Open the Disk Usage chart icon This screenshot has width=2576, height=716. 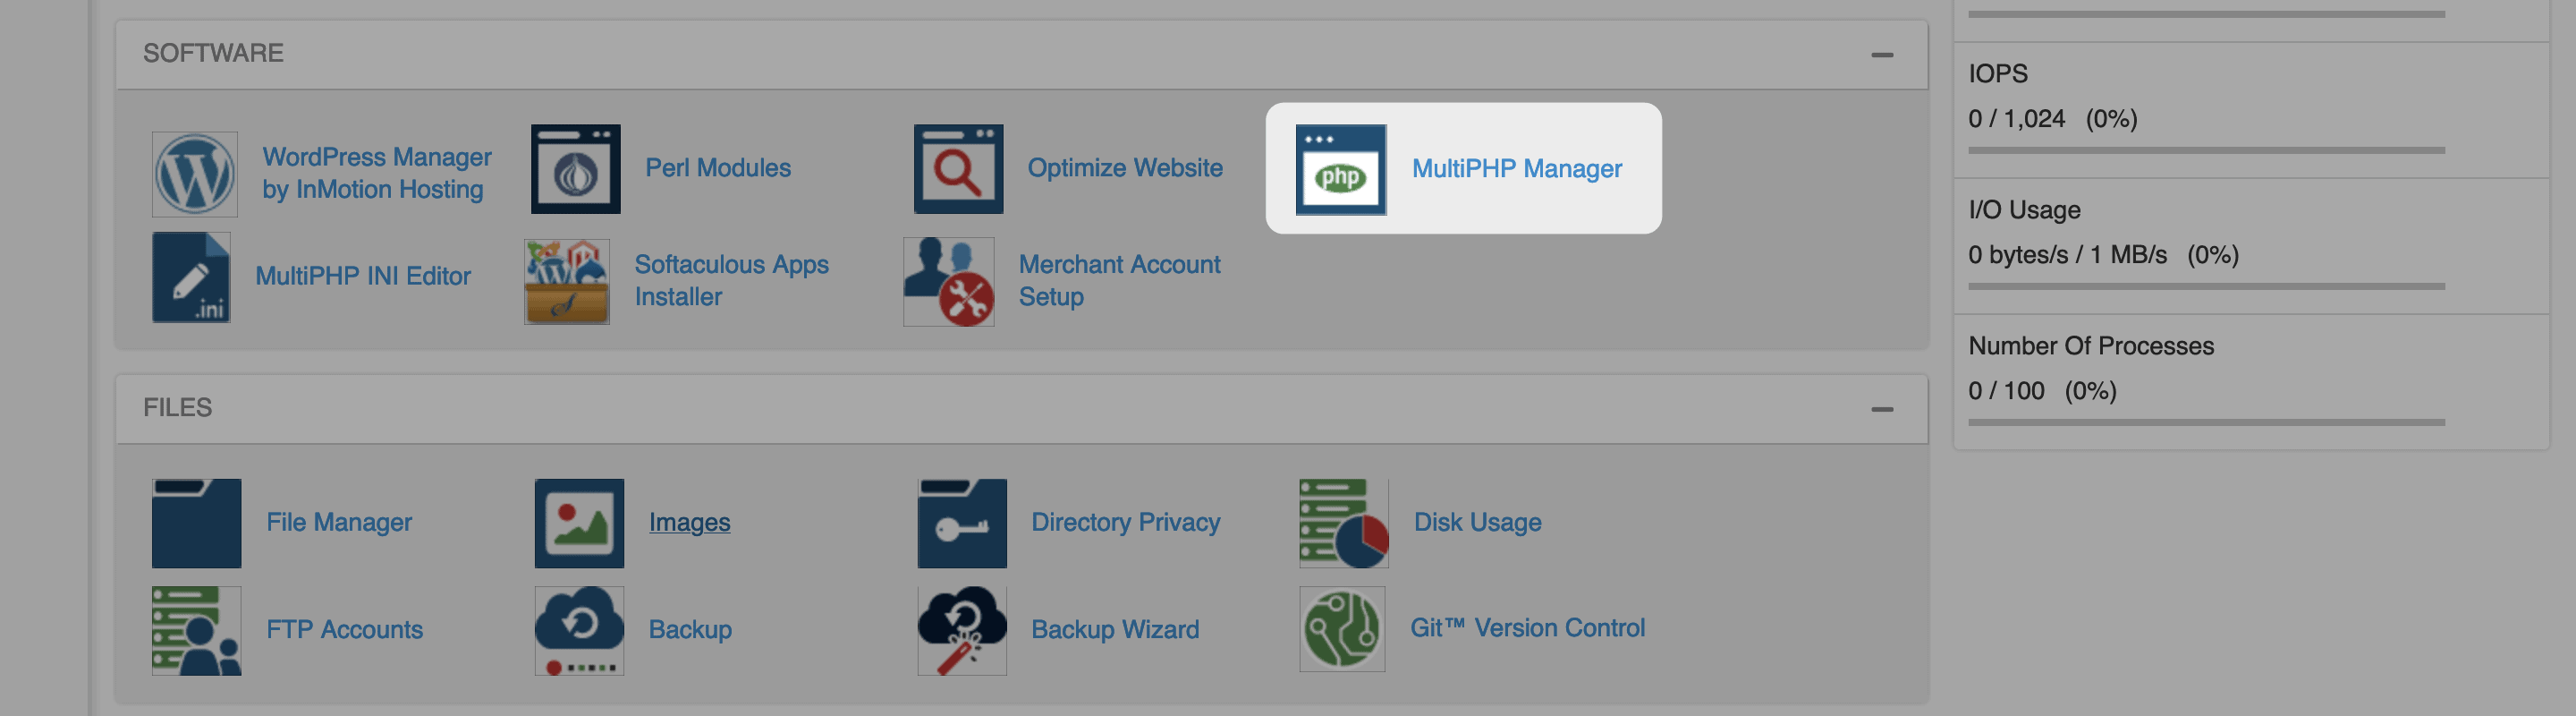pos(1344,523)
